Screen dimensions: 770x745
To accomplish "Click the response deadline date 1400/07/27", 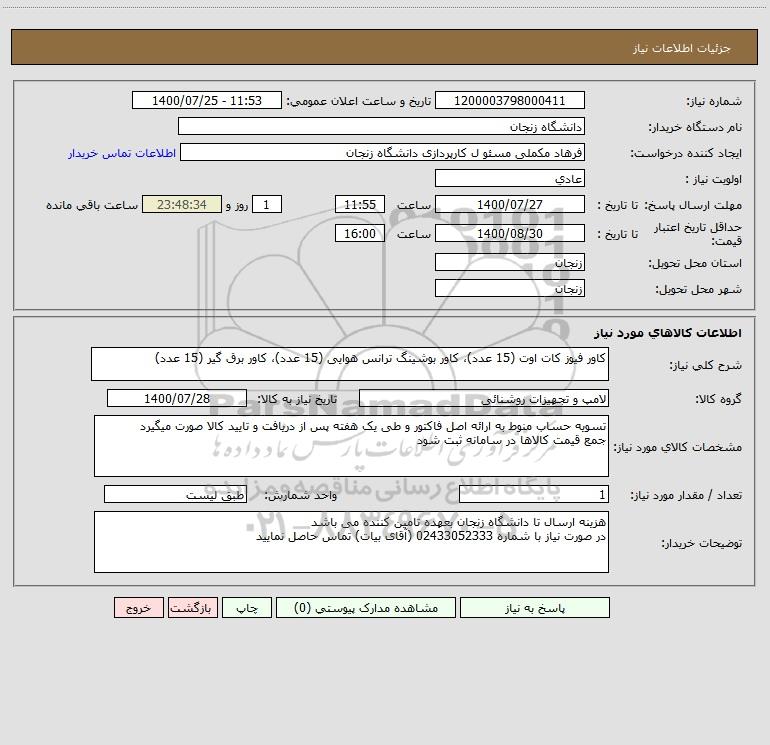I will pyautogui.click(x=510, y=204).
